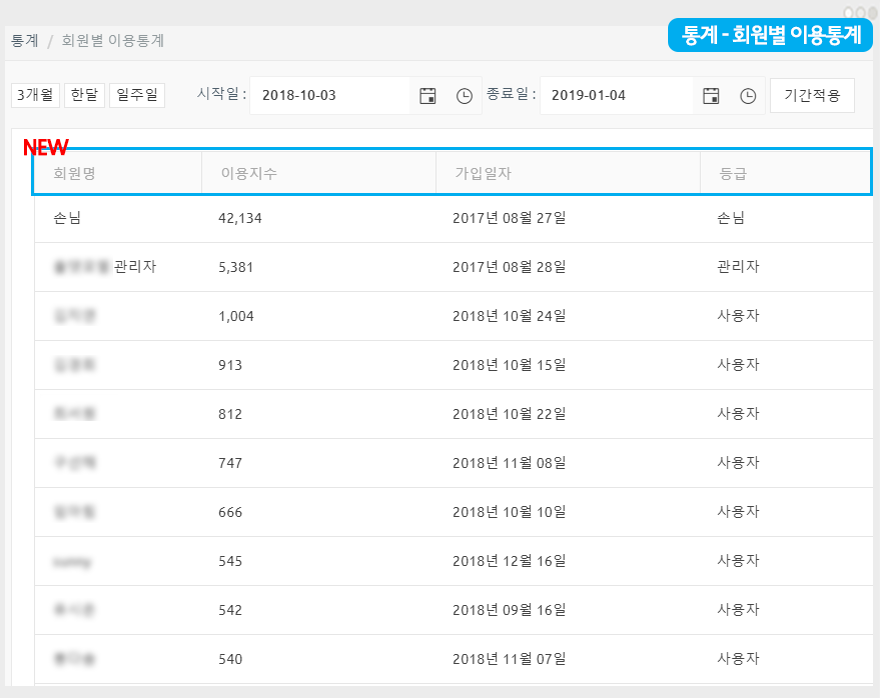Screen dimensions: 880x698
Task: Select the 손님 member row name
Action: (x=67, y=218)
